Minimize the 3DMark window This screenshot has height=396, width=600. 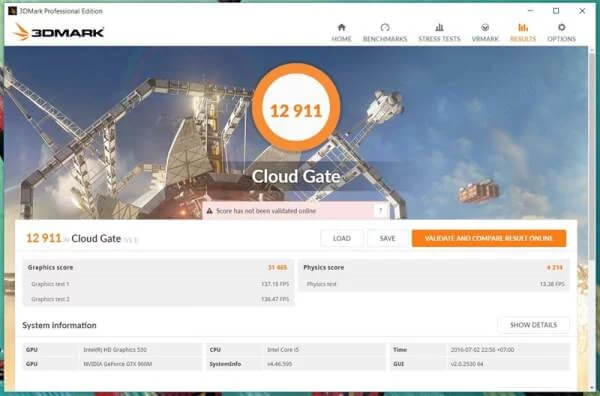[x=530, y=11]
